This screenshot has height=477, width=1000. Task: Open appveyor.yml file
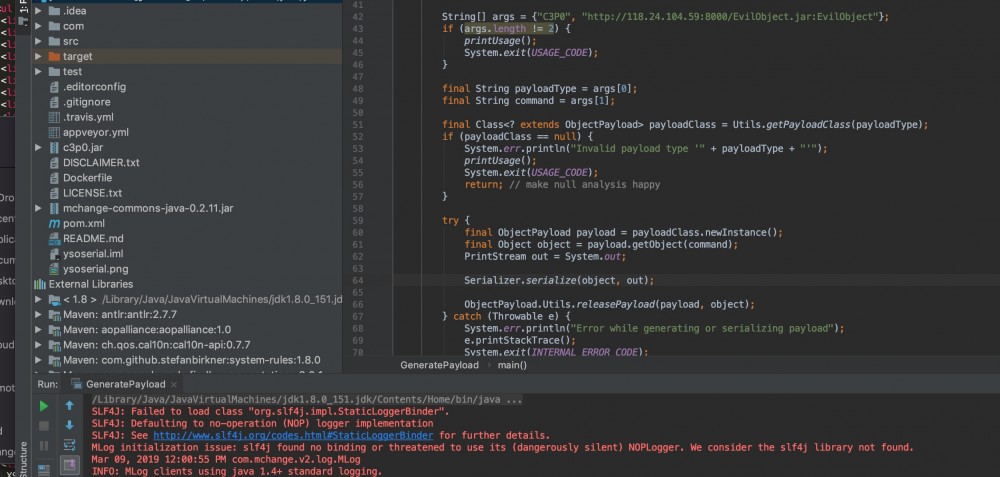pyautogui.click(x=96, y=133)
